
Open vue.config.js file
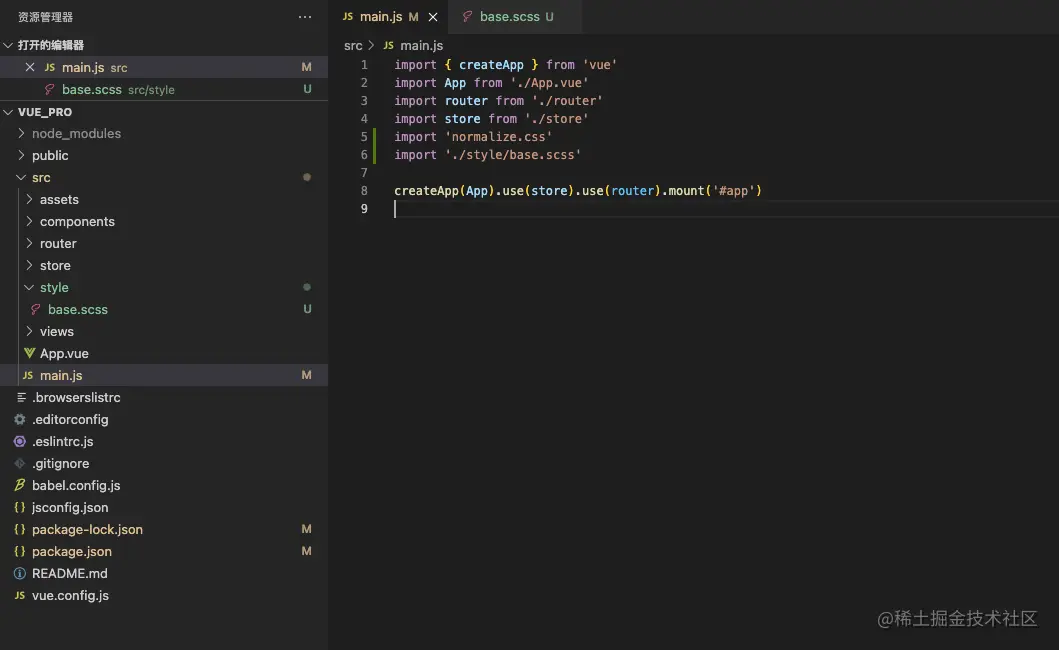[x=164, y=595]
